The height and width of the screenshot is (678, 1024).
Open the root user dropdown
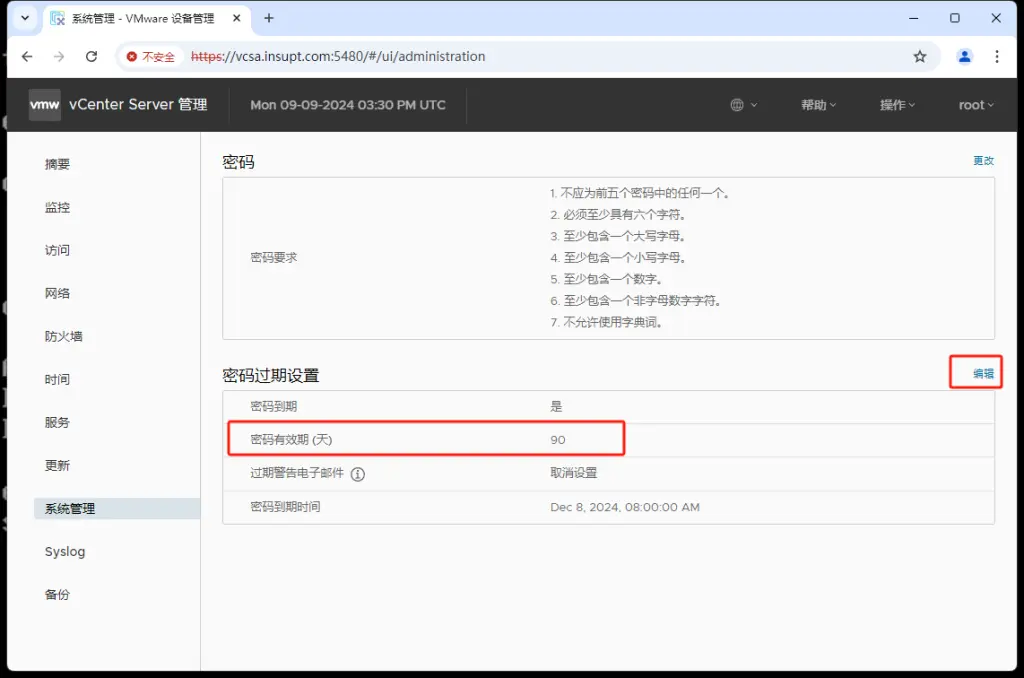pyautogui.click(x=976, y=105)
